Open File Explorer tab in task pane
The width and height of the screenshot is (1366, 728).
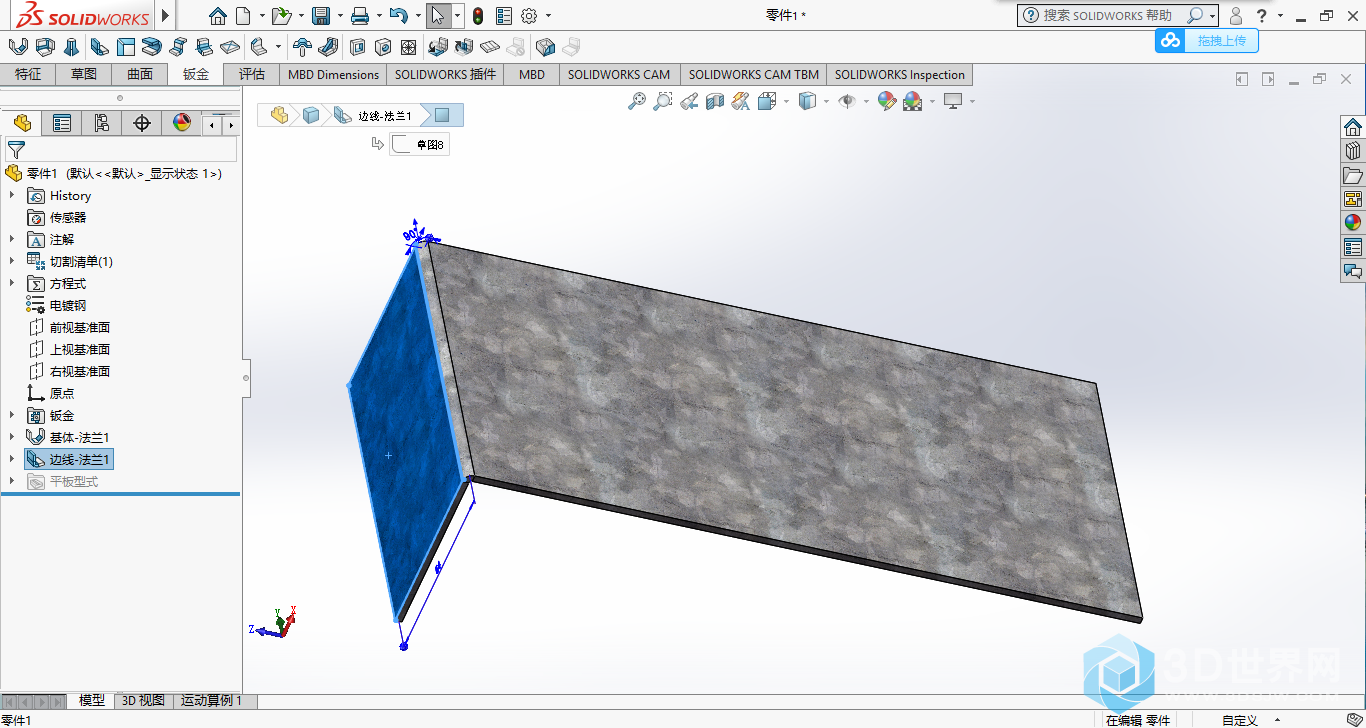click(x=1353, y=175)
